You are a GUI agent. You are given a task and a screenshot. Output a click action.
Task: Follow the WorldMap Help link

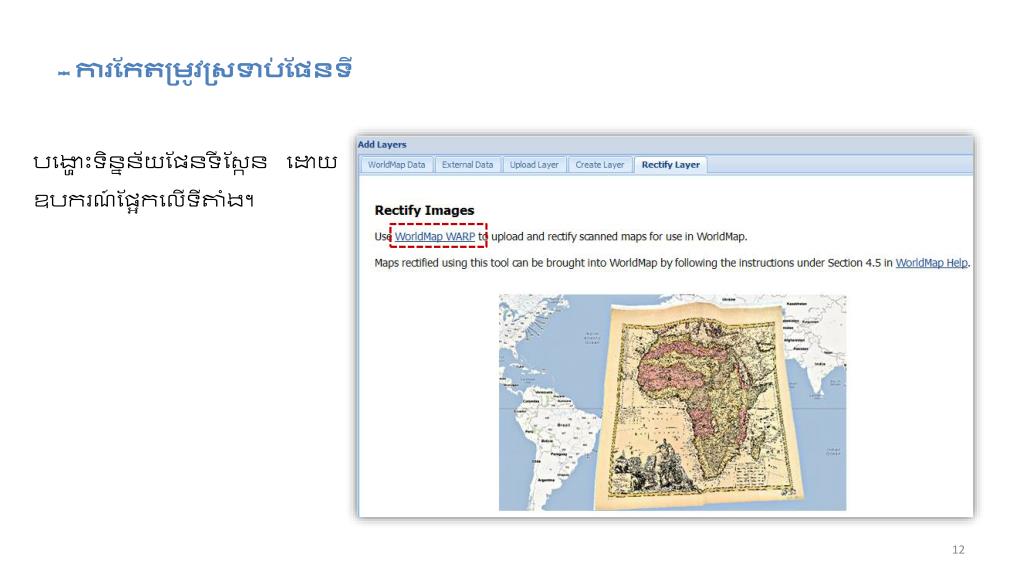931,263
